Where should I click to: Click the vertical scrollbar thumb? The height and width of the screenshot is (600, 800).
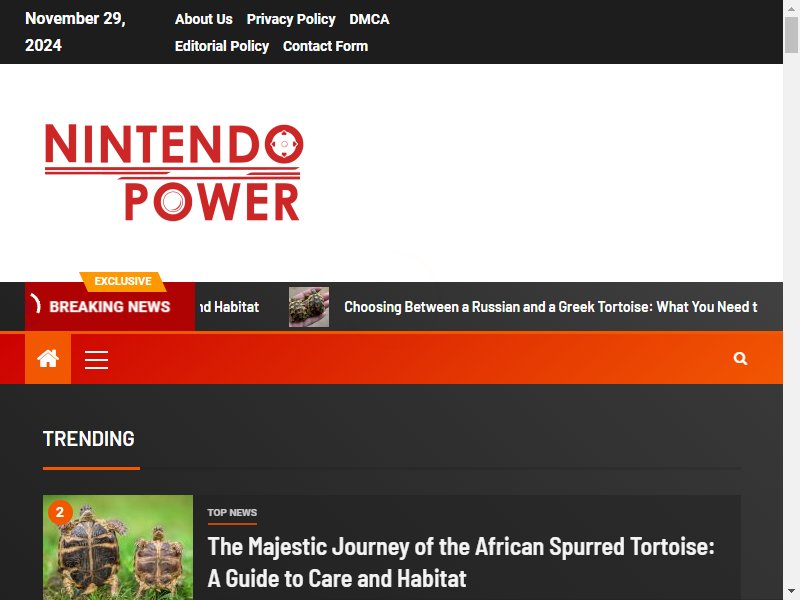791,35
